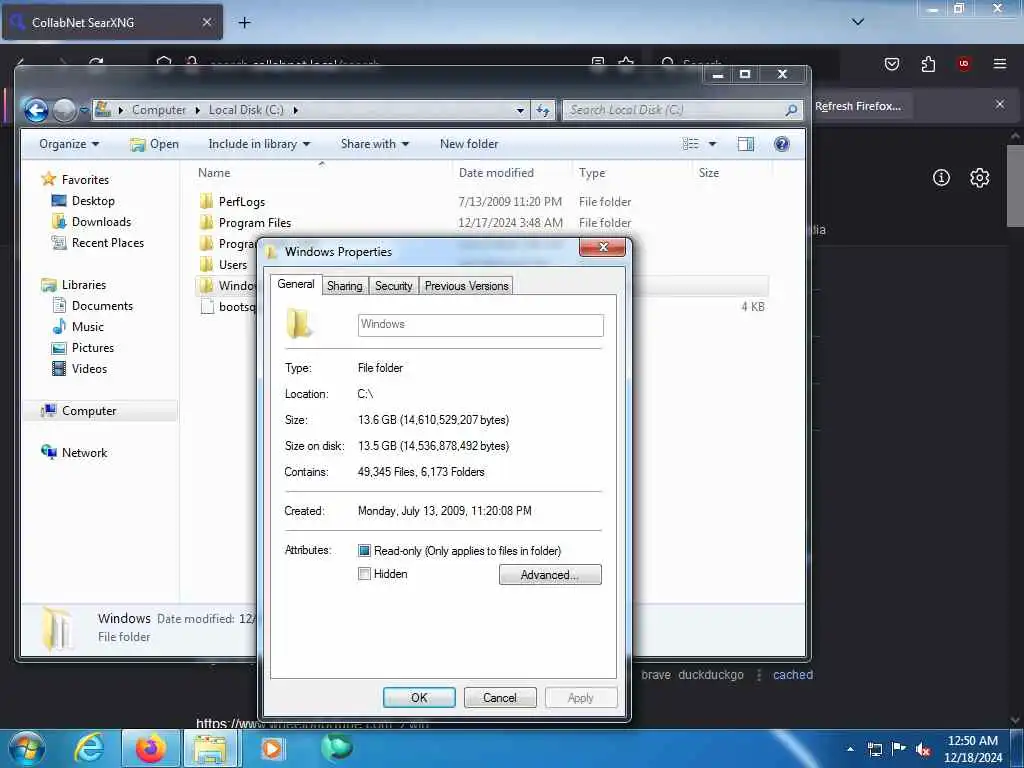Open Recent Places in Favorites
The image size is (1024, 768).
coord(108,242)
